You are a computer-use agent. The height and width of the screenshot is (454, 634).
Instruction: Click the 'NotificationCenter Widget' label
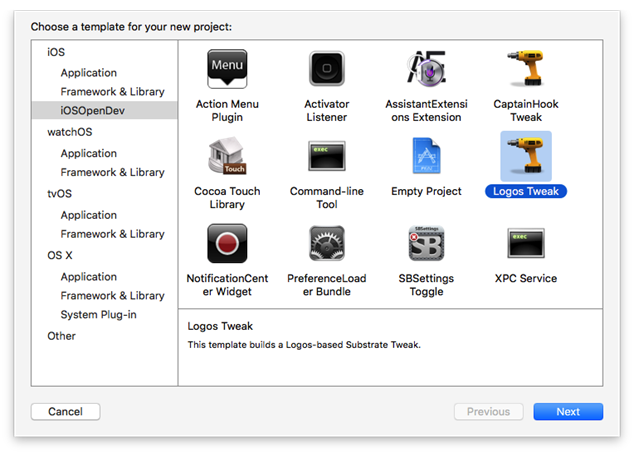227,285
